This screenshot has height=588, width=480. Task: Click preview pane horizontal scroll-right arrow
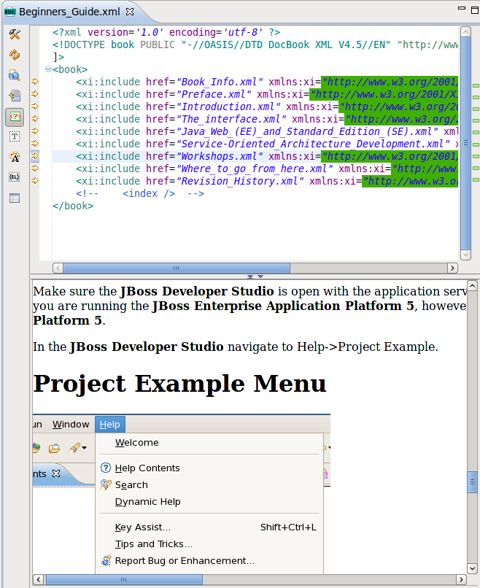(x=461, y=579)
